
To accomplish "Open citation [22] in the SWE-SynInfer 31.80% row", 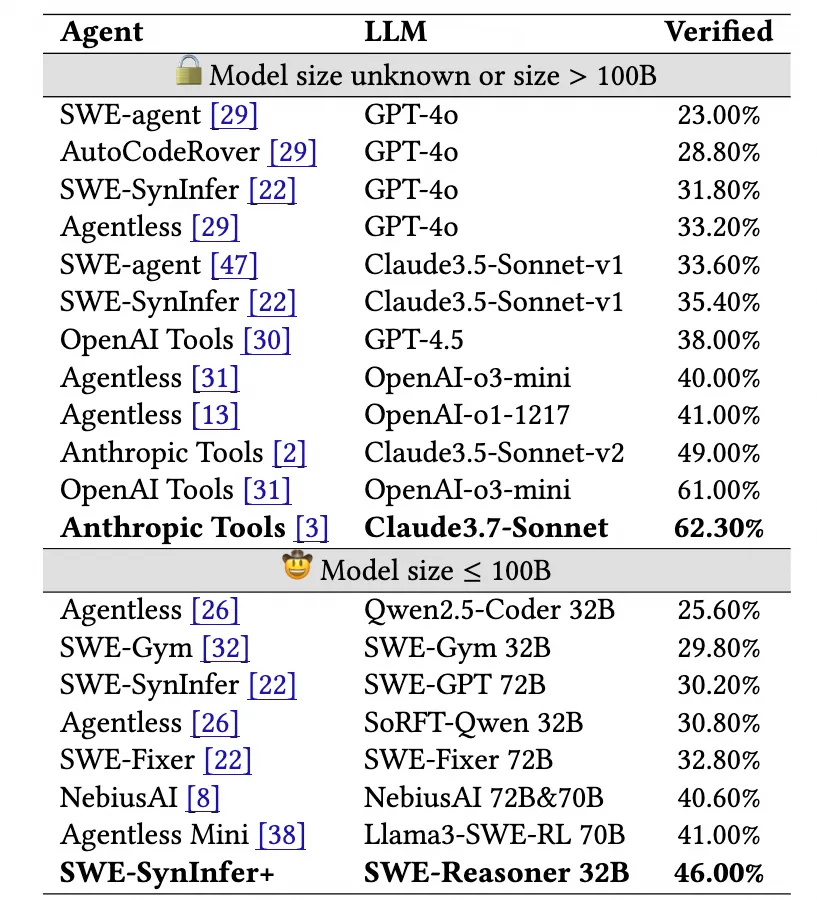I will pos(272,190).
